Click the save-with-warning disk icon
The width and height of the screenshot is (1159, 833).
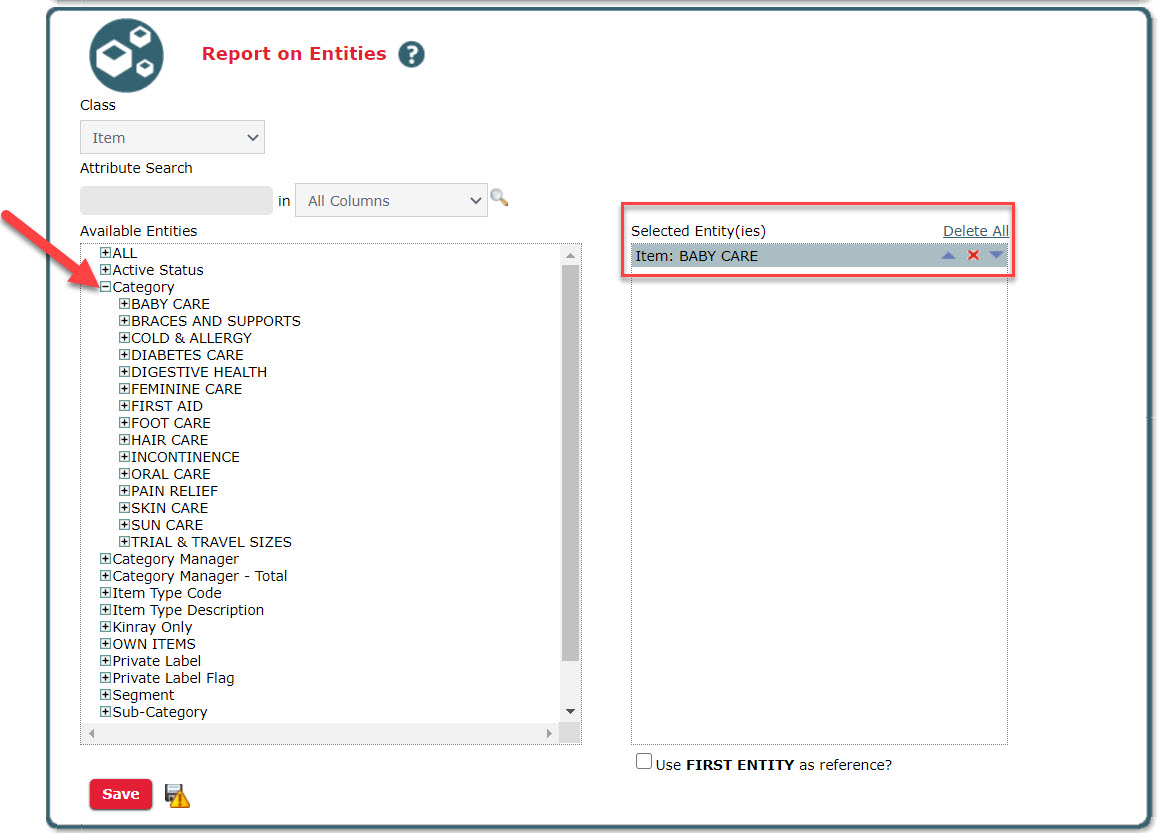pyautogui.click(x=177, y=795)
